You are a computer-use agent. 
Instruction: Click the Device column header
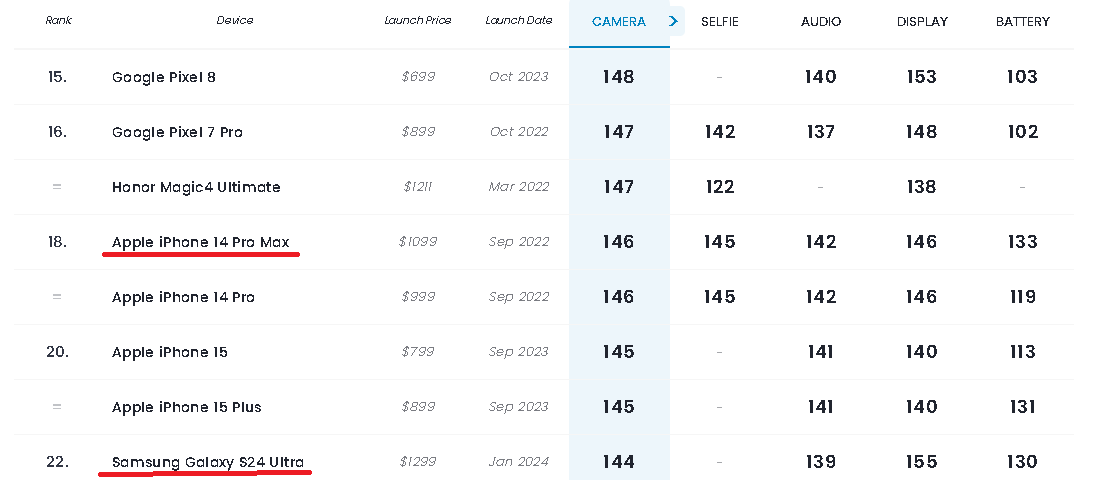point(234,20)
